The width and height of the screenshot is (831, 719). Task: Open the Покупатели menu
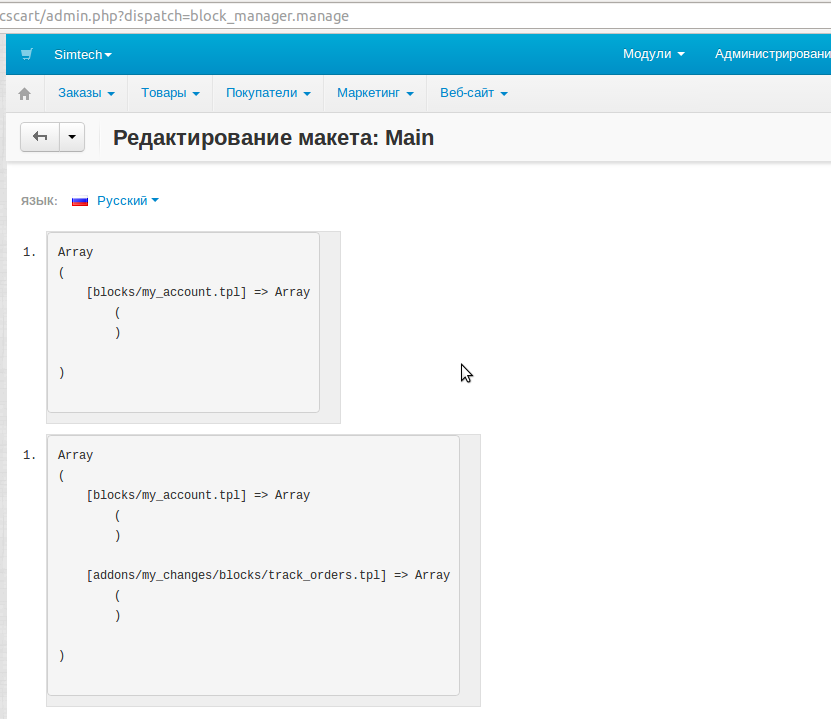267,93
